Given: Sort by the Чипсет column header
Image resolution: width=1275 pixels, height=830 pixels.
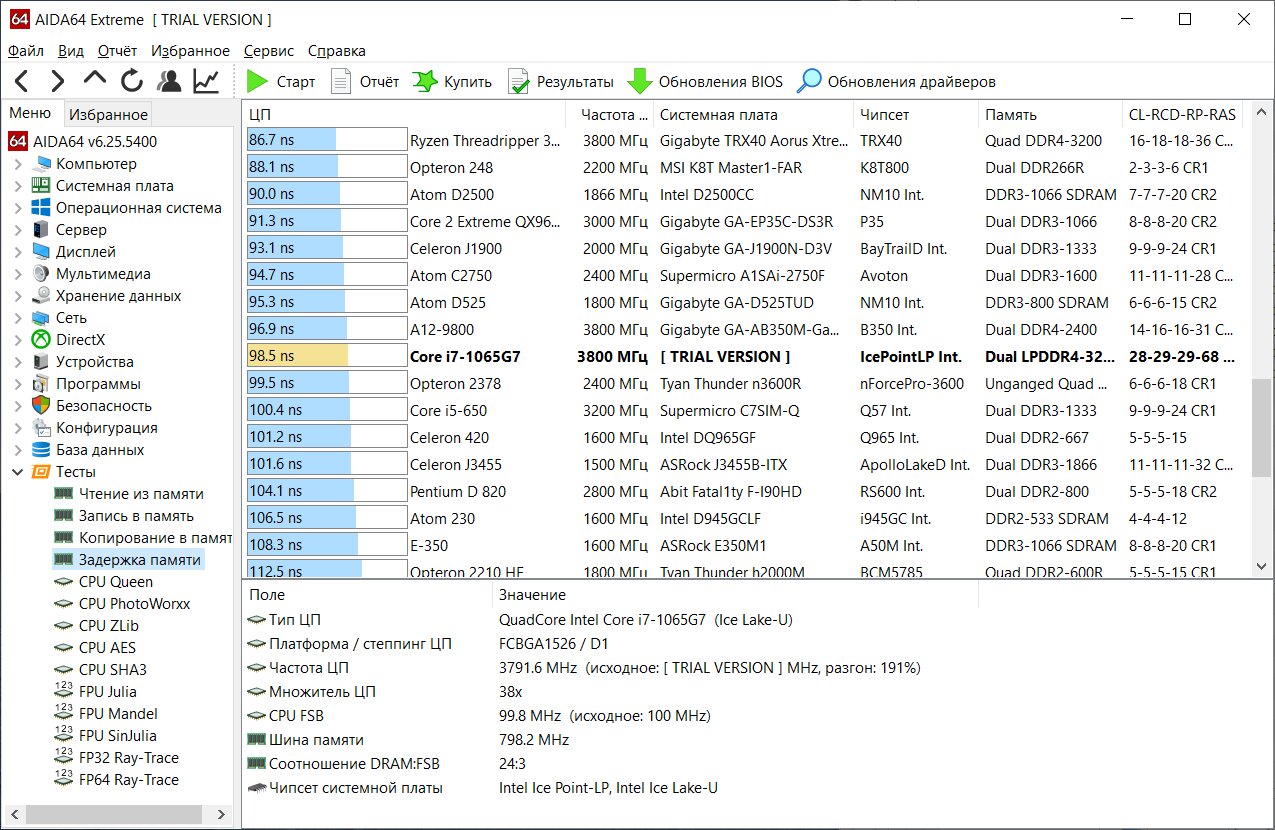Looking at the screenshot, I should [x=916, y=115].
